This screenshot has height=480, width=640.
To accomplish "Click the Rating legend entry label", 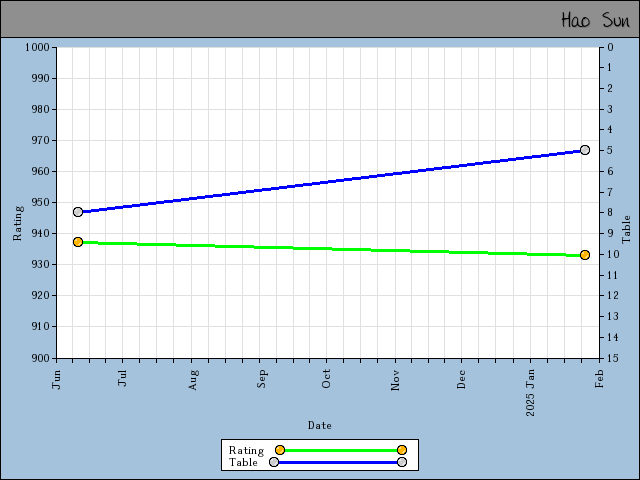I will coord(246,450).
